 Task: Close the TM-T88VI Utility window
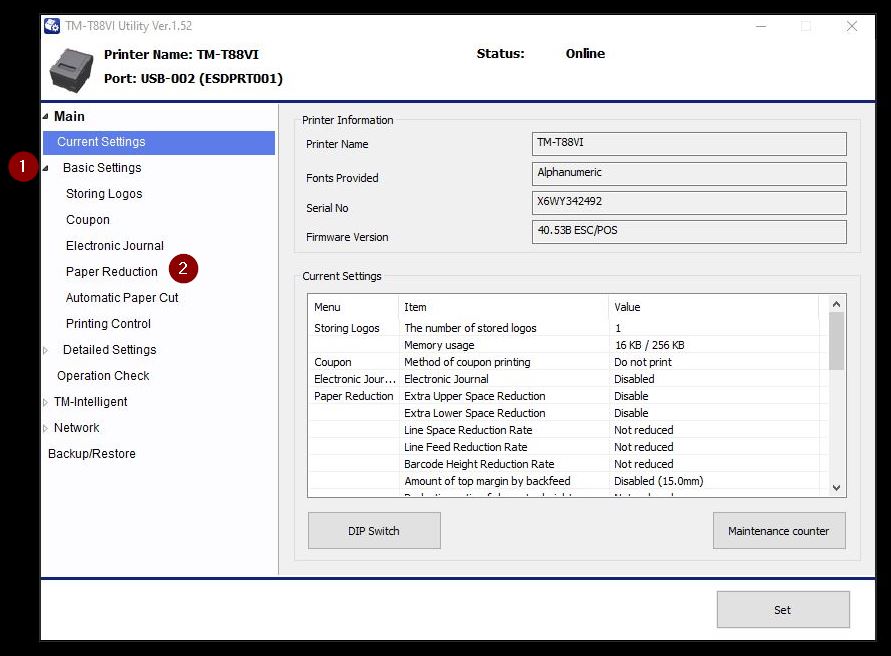pyautogui.click(x=852, y=26)
